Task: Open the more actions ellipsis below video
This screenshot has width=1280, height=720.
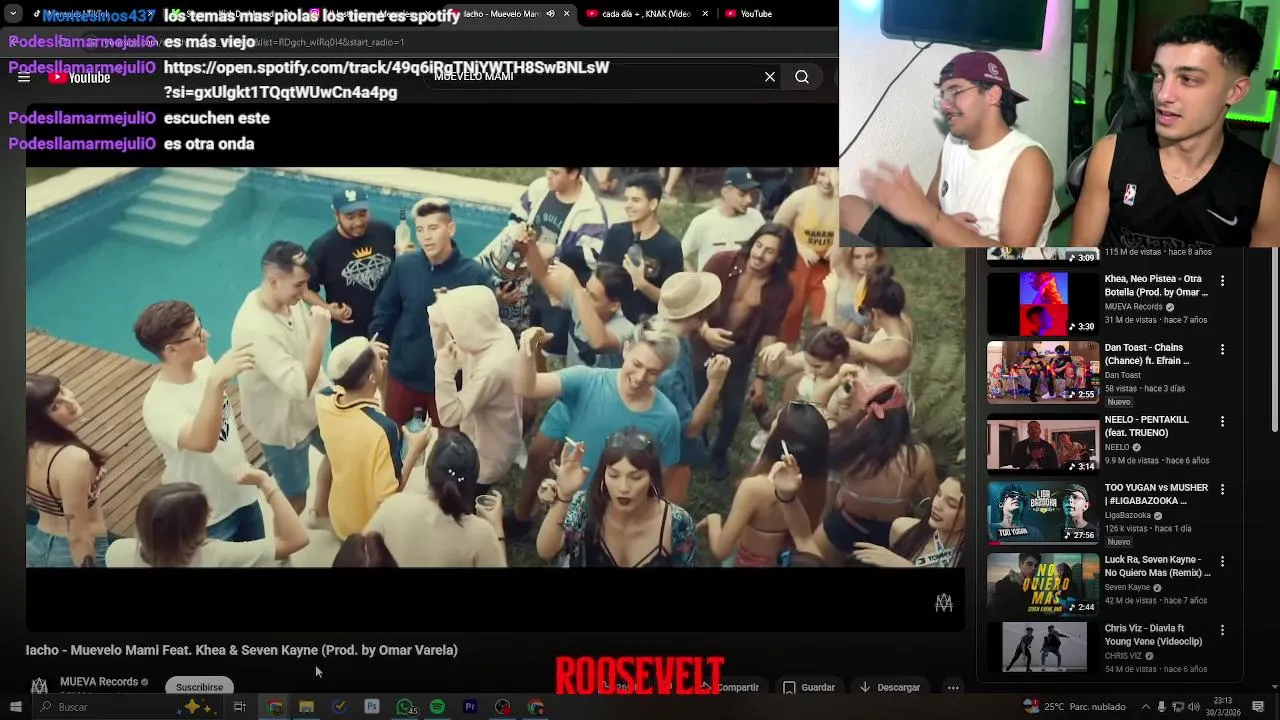Action: (953, 687)
